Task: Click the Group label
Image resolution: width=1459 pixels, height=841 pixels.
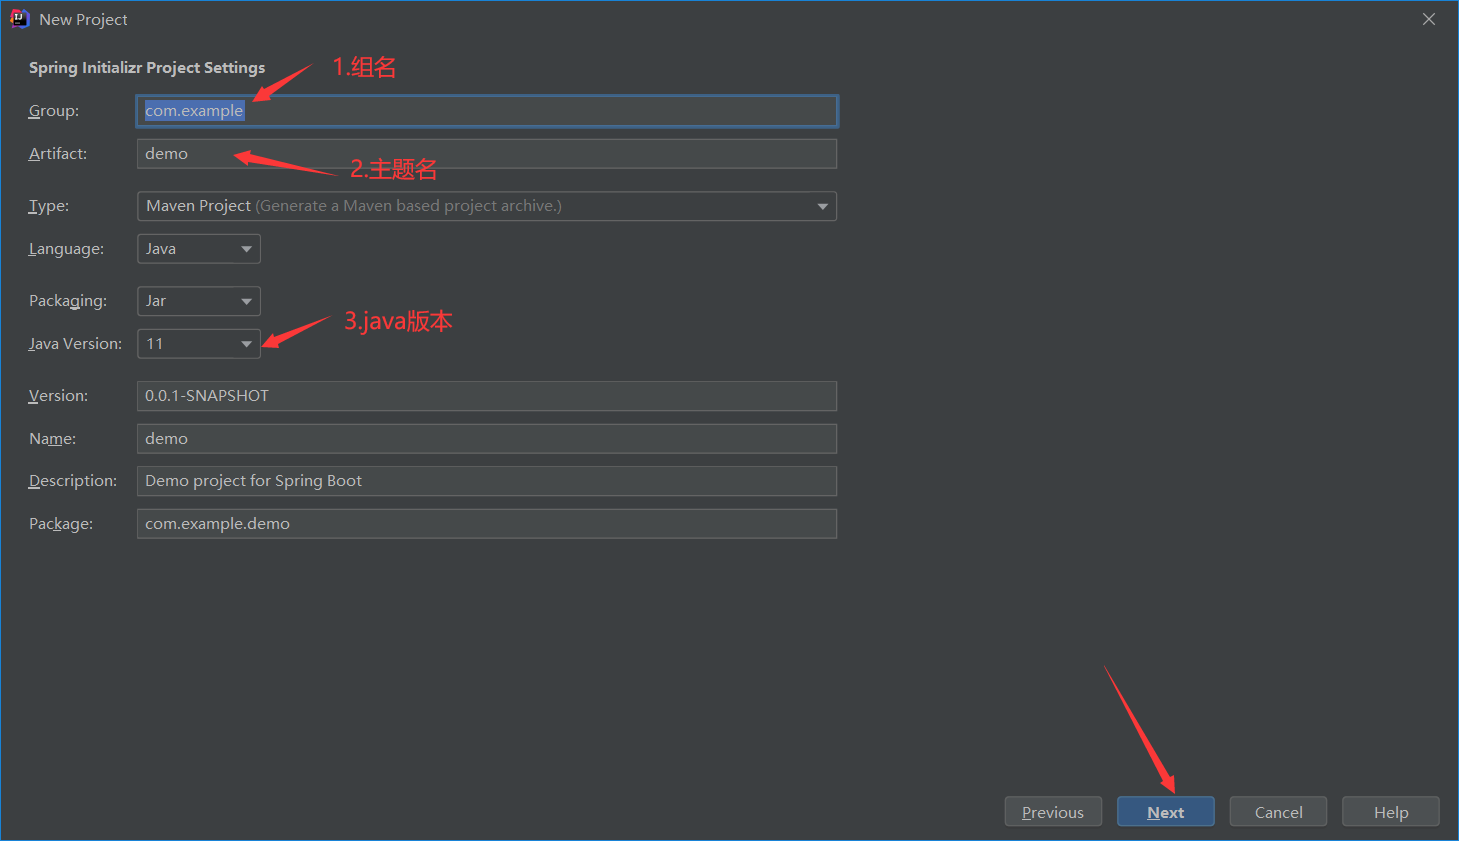Action: 54,111
